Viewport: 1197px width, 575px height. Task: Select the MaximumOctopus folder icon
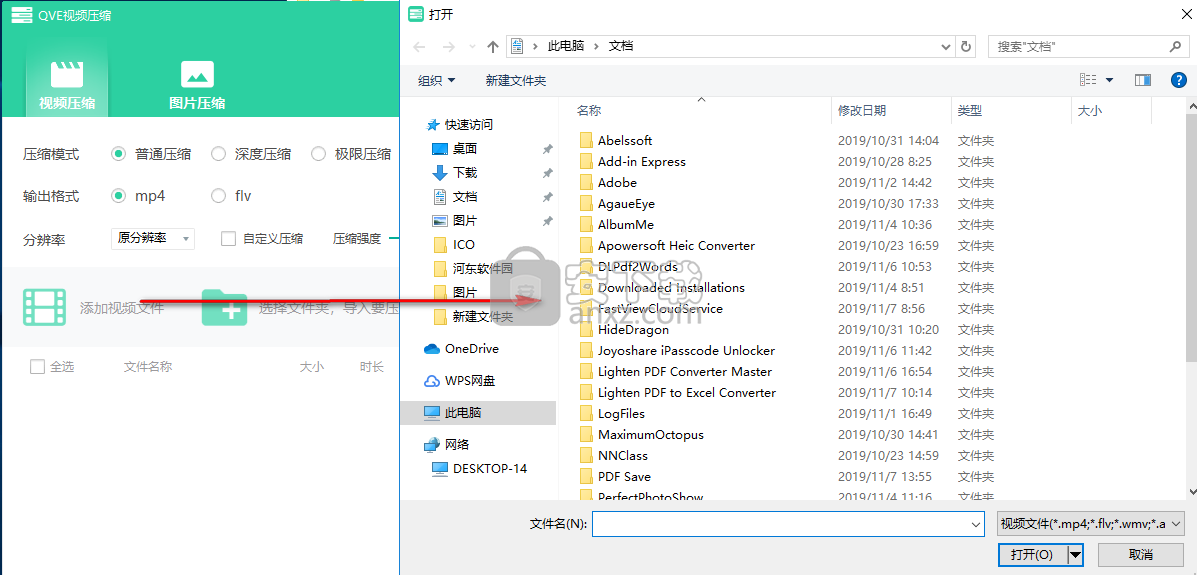586,434
